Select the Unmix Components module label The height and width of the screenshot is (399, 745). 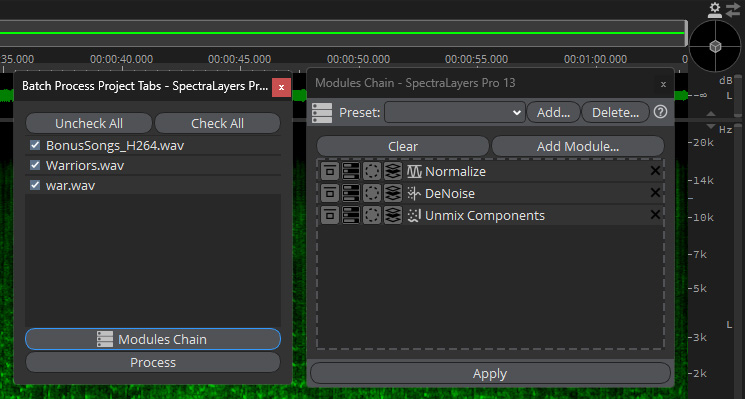point(485,216)
